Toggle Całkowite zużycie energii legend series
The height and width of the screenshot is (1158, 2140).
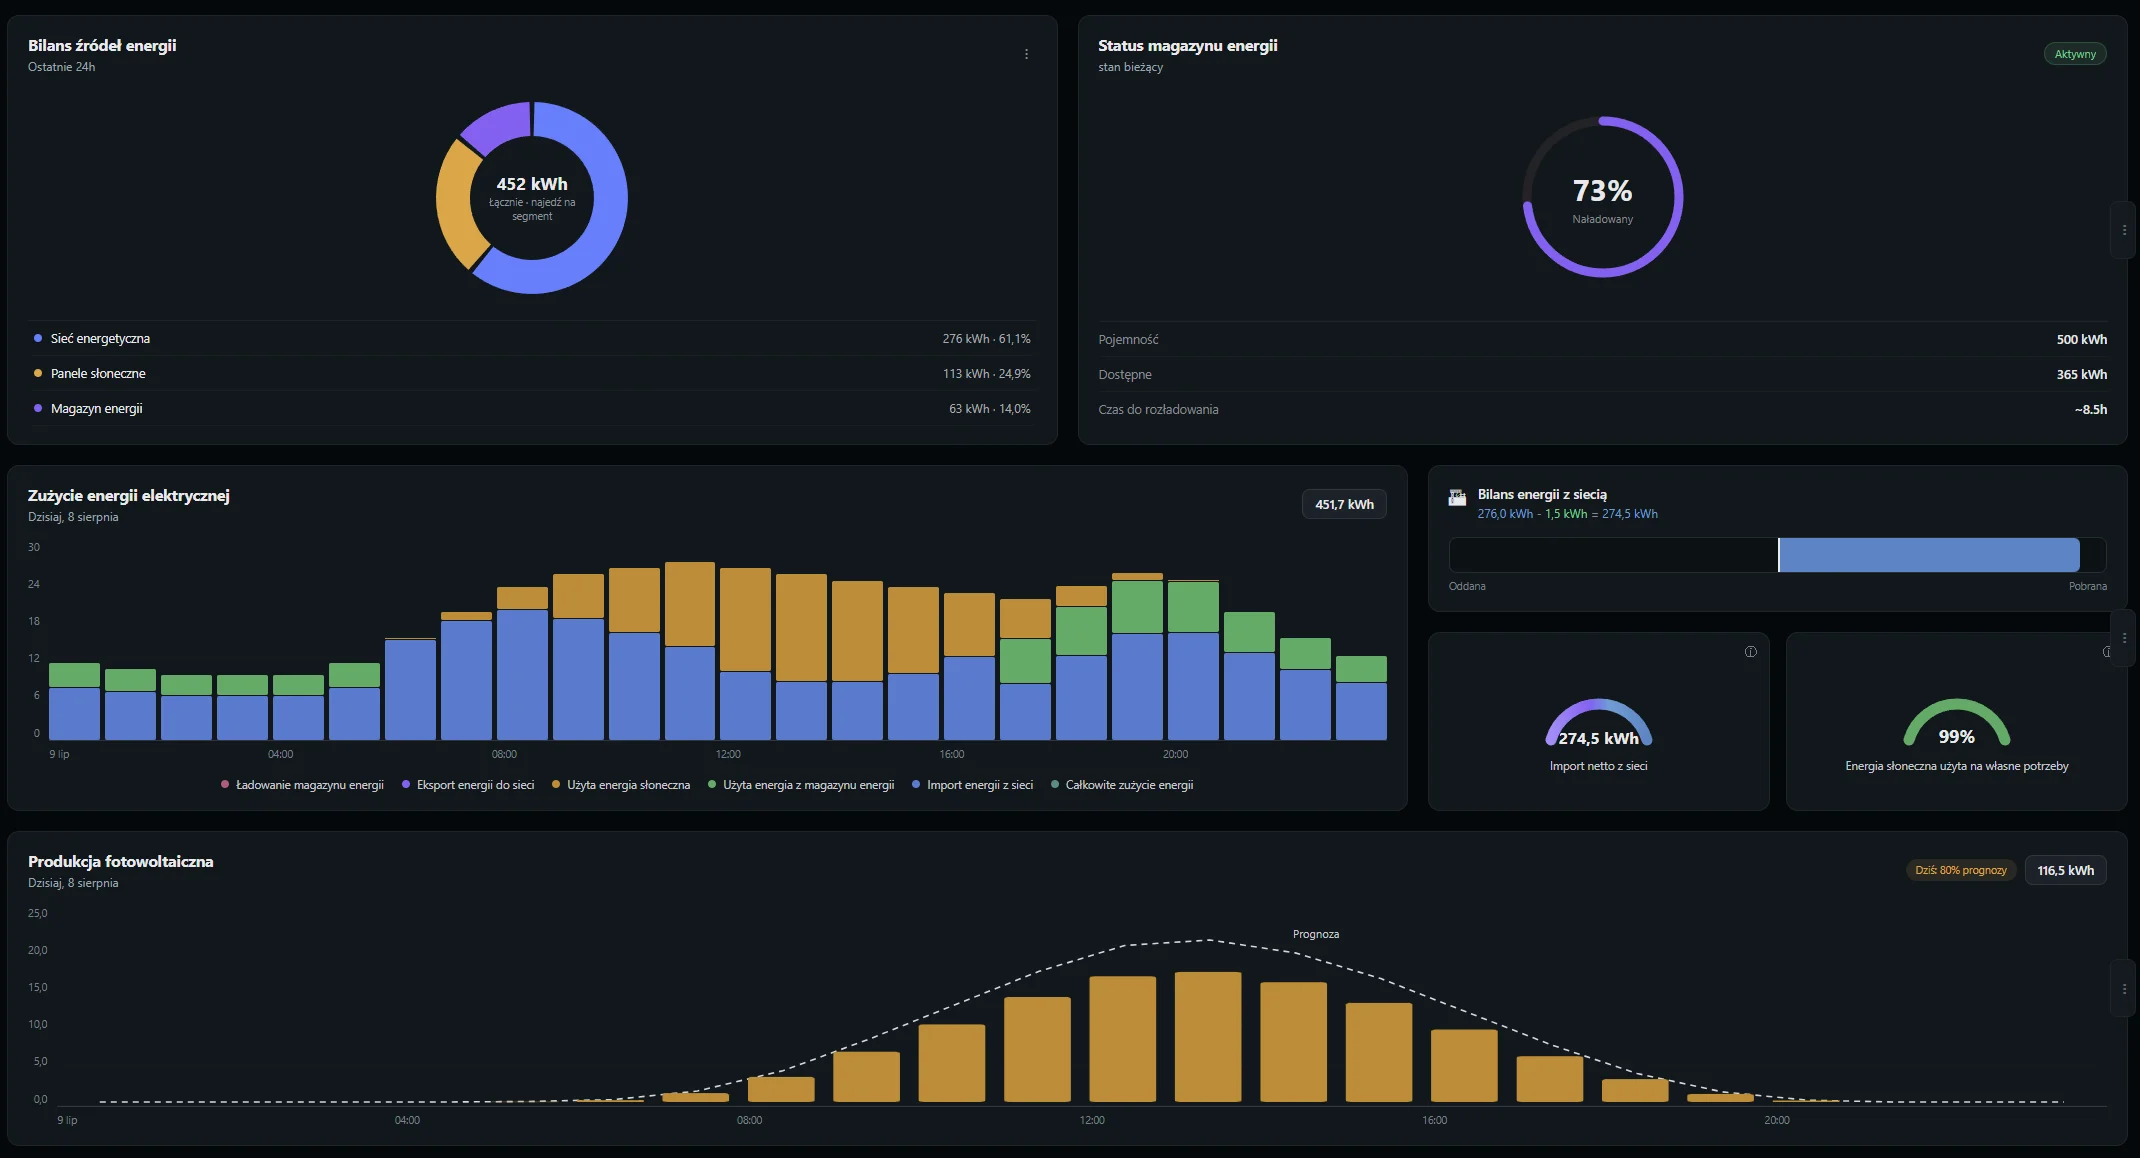(x=1122, y=785)
